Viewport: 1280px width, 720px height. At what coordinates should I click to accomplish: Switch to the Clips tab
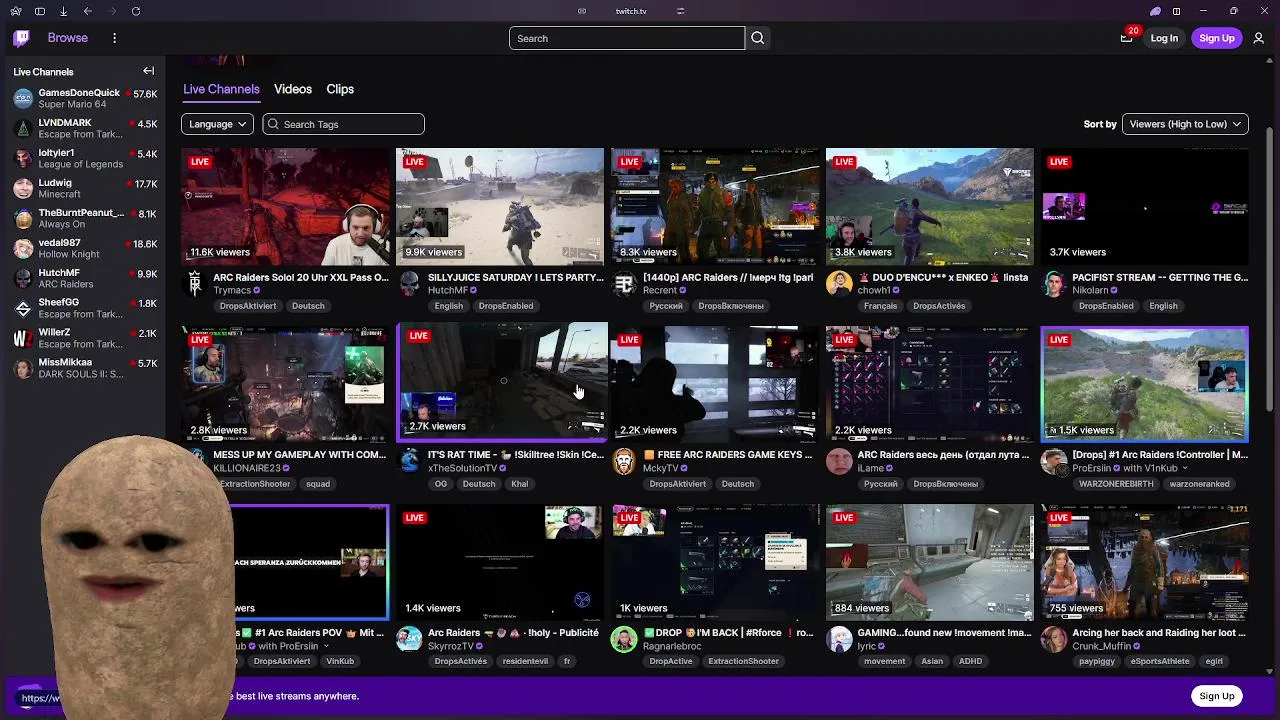pos(340,89)
